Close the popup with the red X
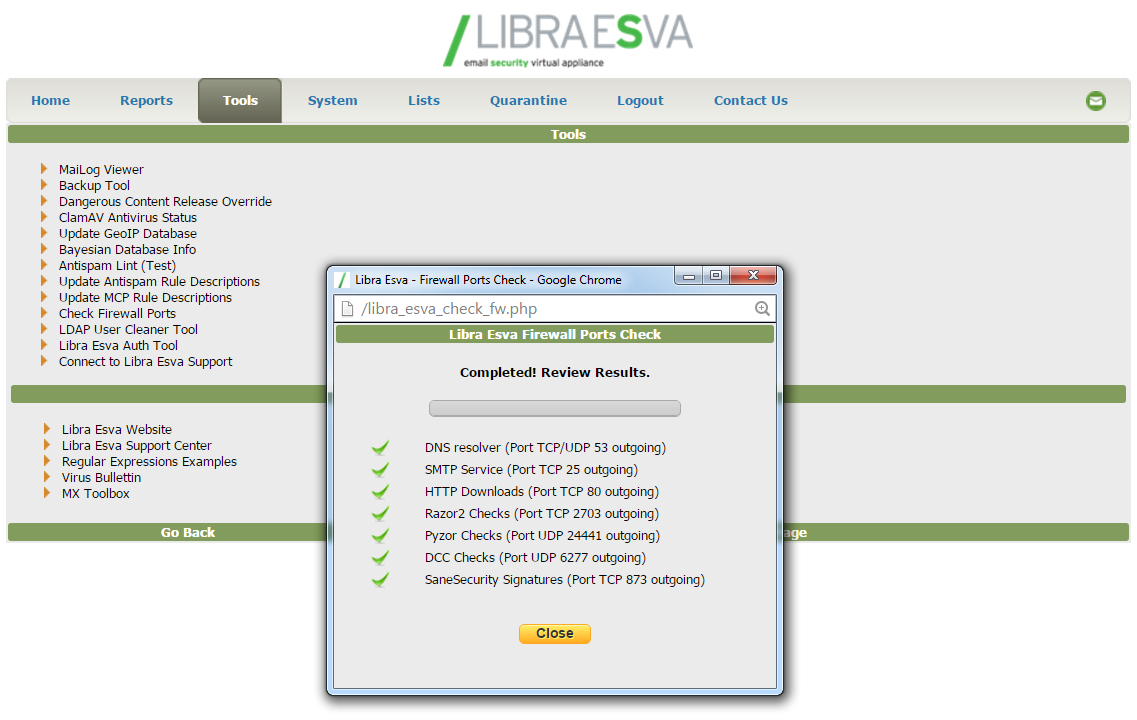The height and width of the screenshot is (720, 1137). 753,276
